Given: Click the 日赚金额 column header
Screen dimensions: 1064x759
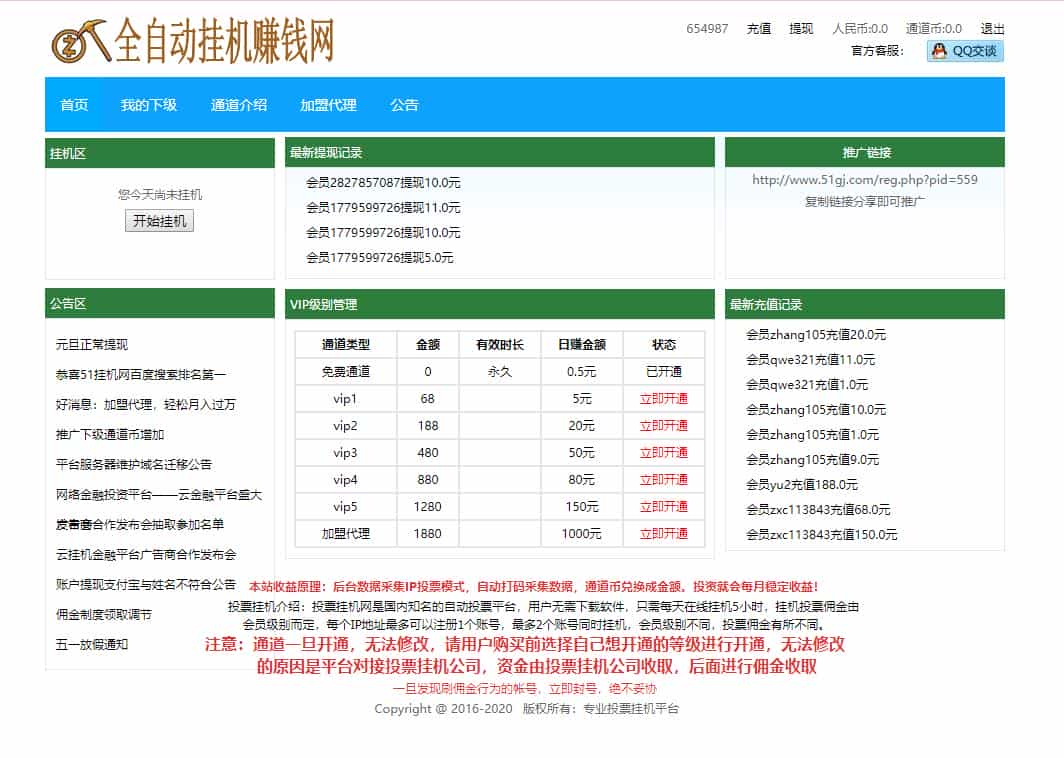Looking at the screenshot, I should click(x=582, y=345).
